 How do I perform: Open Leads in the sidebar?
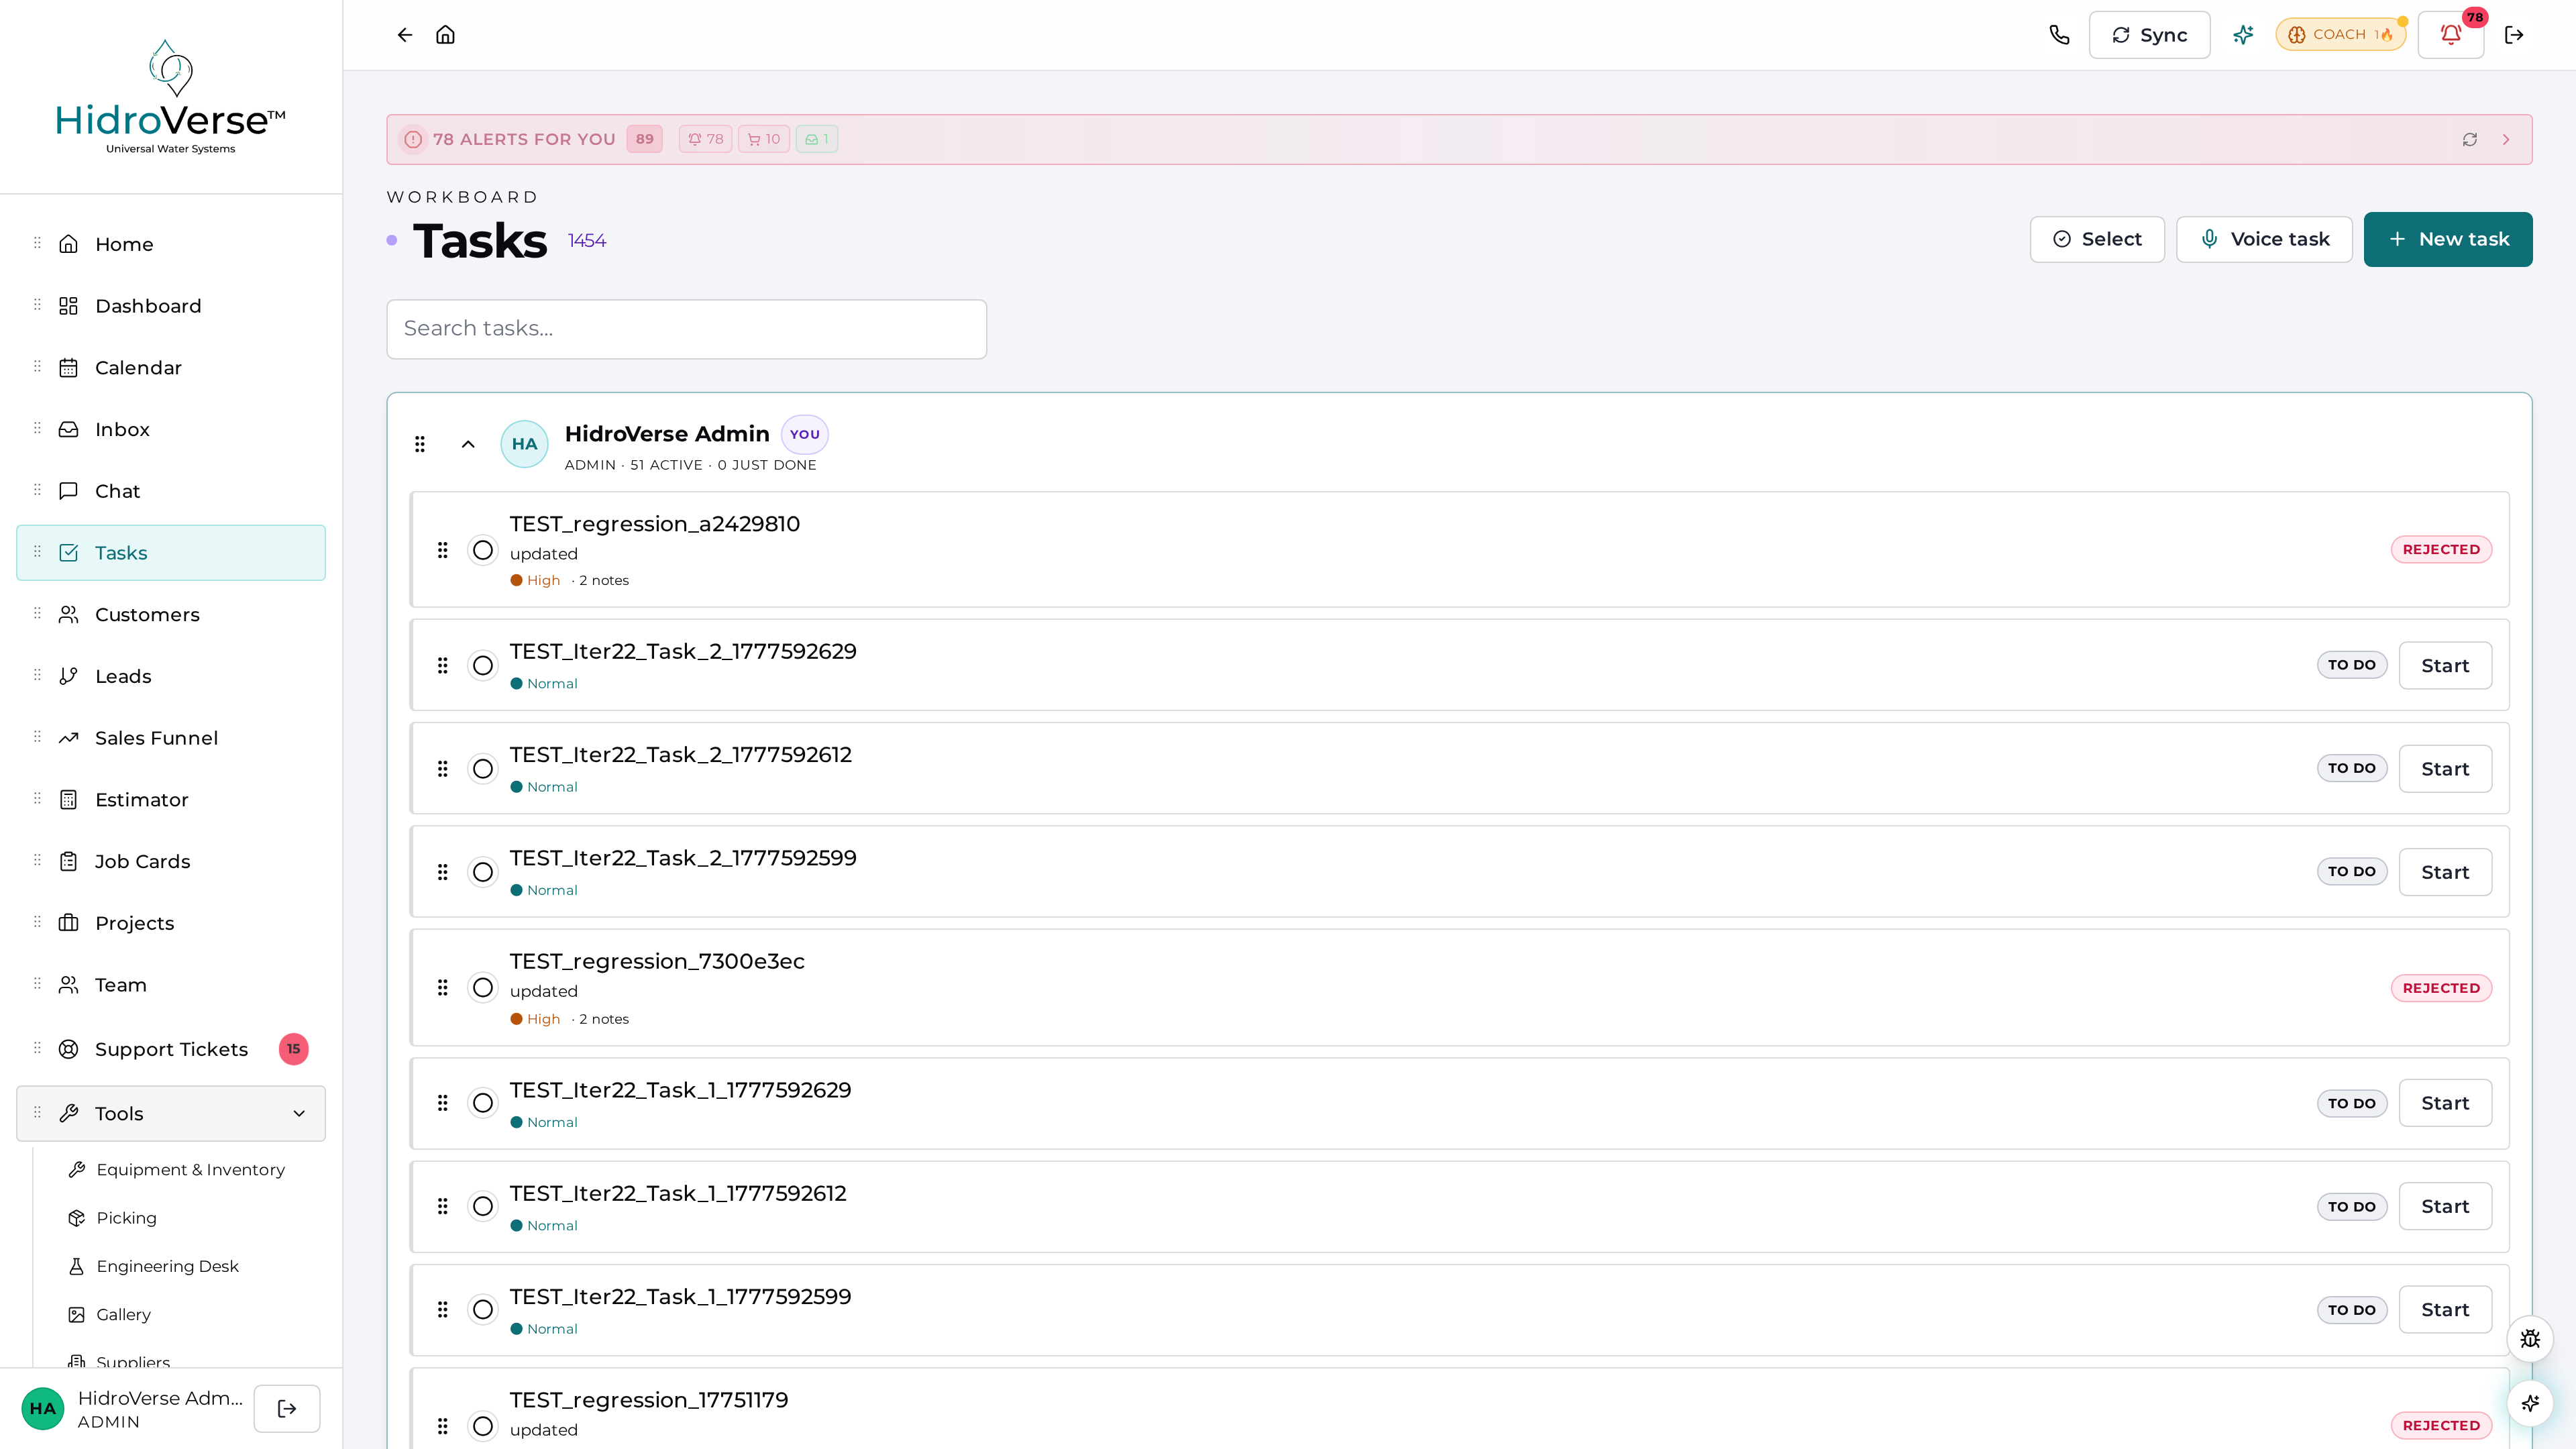[171, 676]
